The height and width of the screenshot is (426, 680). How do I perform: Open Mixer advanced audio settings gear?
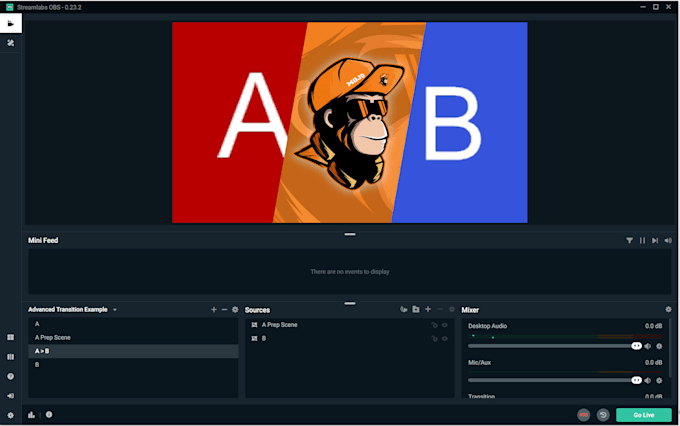point(668,309)
